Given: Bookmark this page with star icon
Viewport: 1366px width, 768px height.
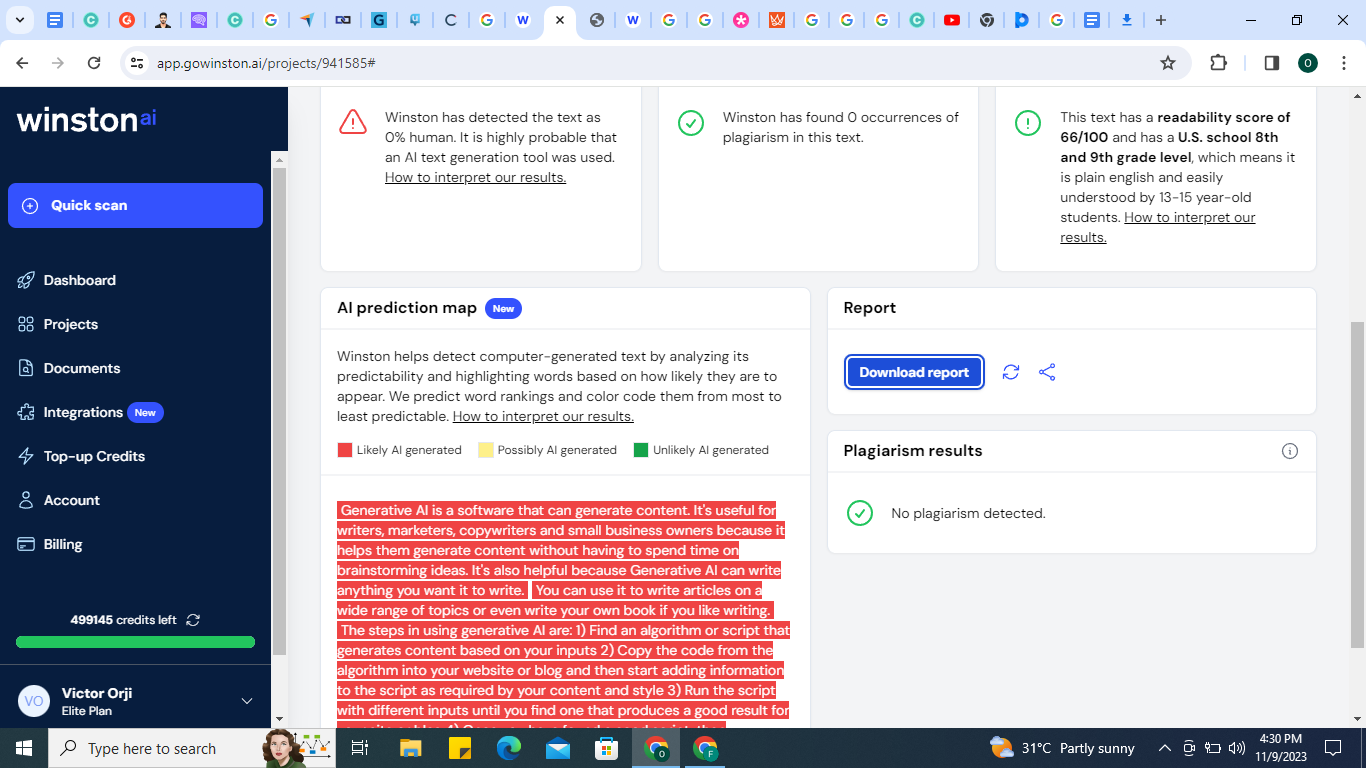Looking at the screenshot, I should click(1167, 63).
